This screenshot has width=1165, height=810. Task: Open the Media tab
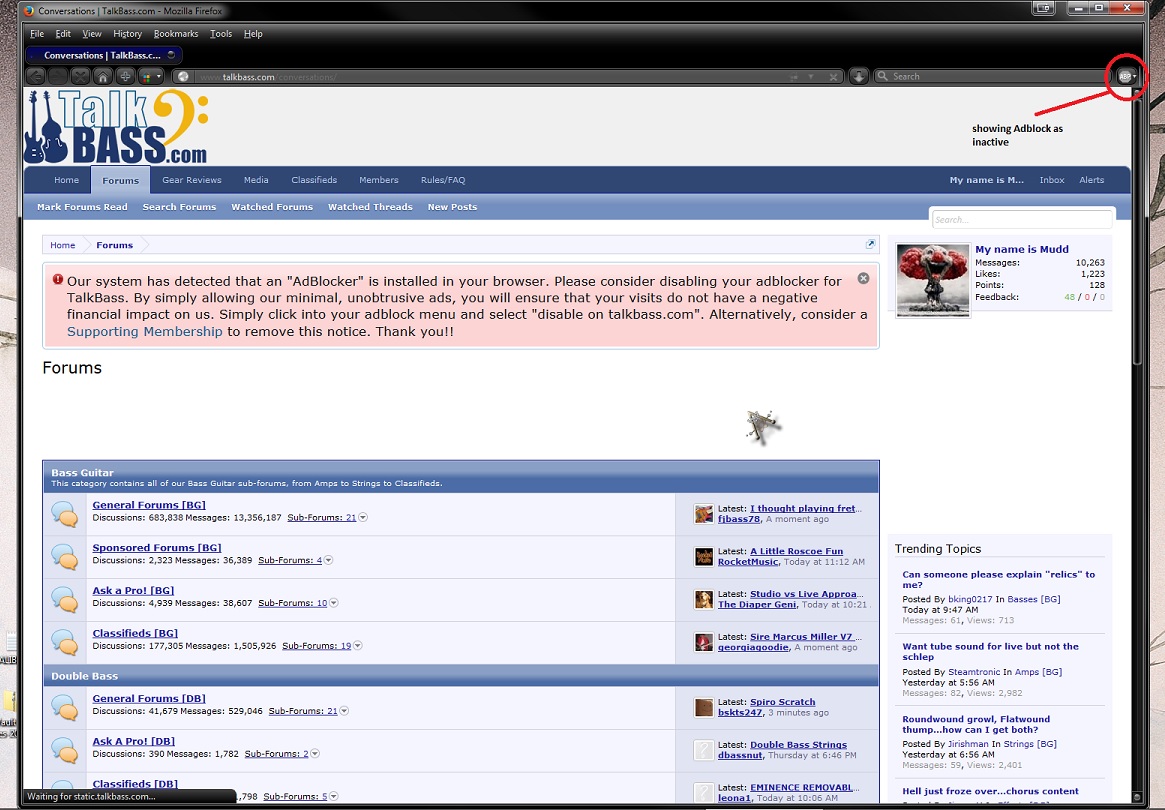[256, 180]
